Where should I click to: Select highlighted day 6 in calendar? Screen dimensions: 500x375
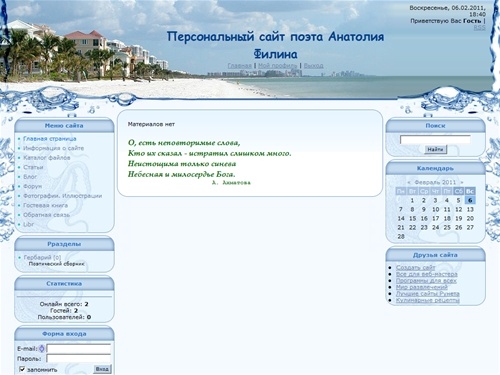[470, 200]
